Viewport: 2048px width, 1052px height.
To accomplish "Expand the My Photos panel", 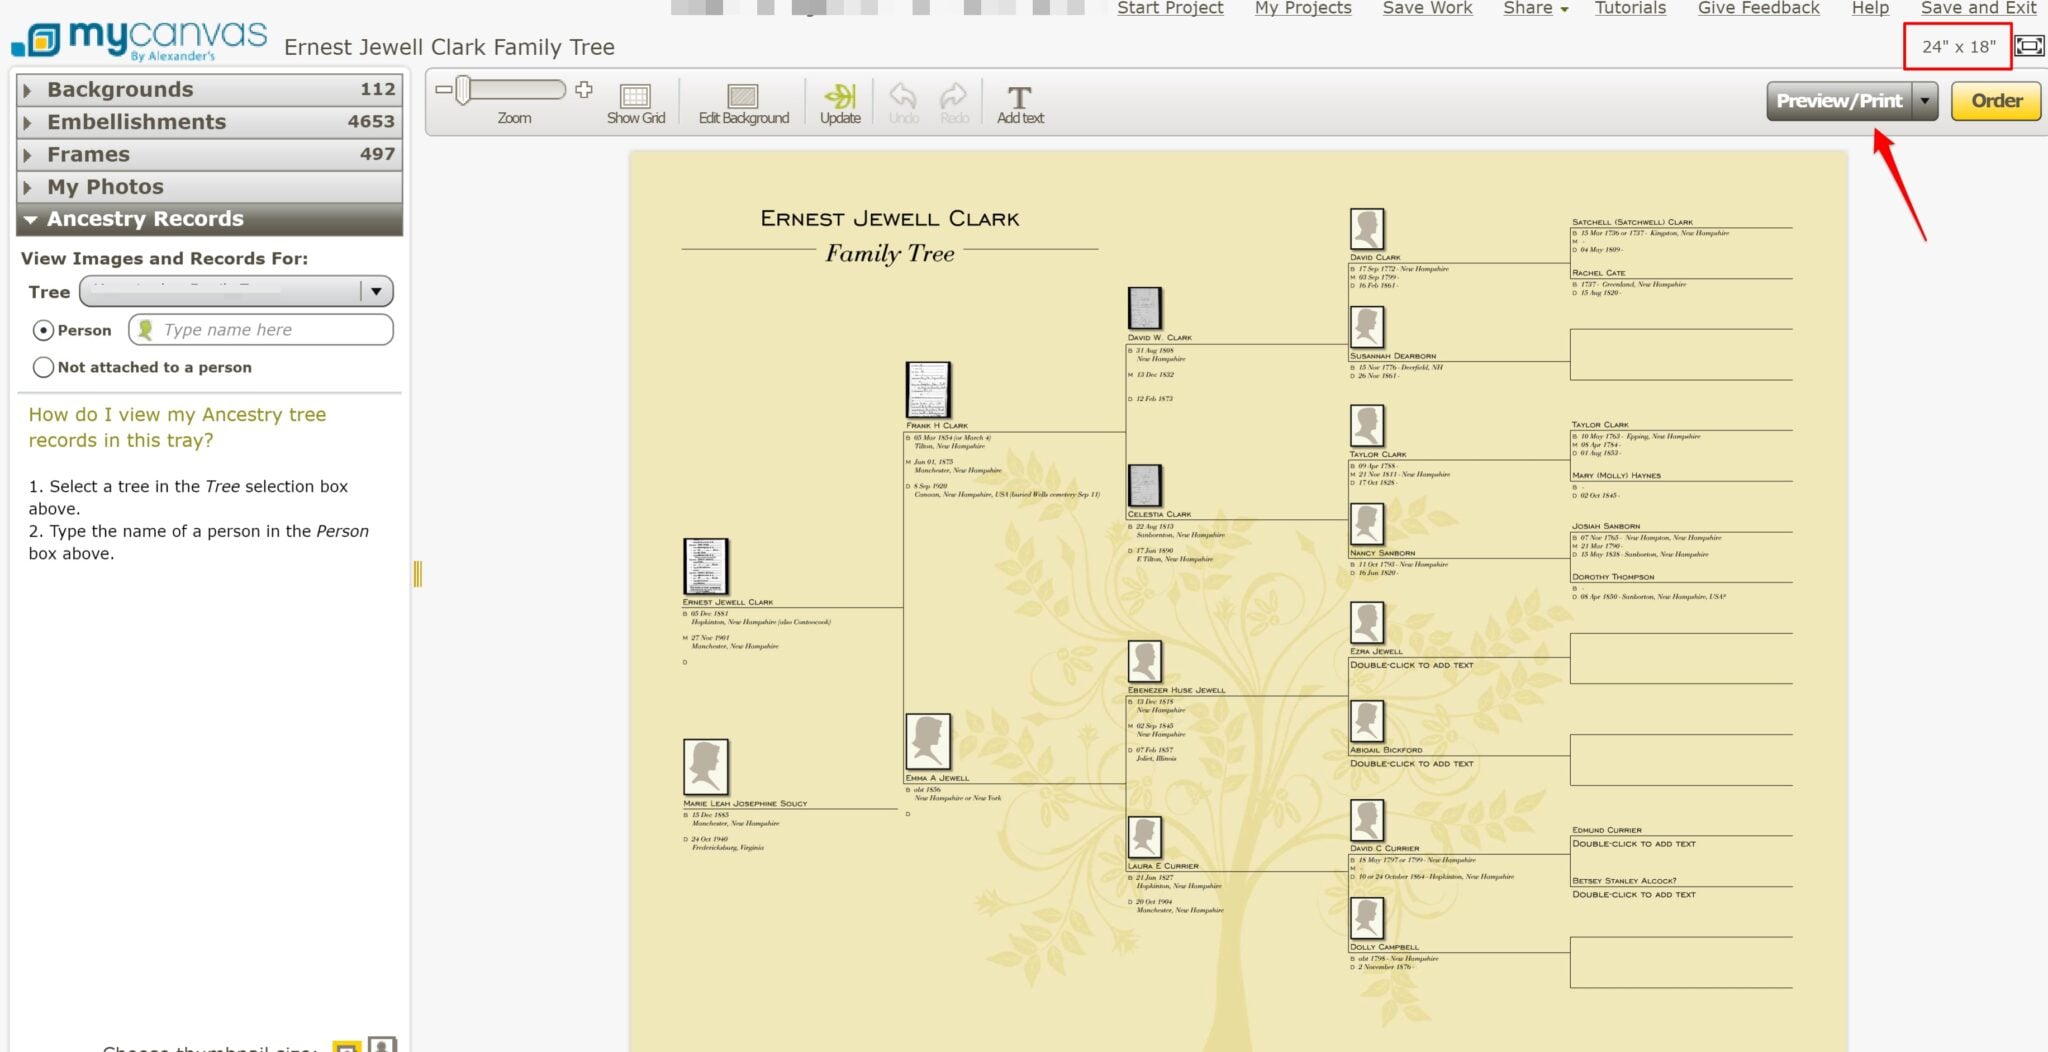I will coord(105,186).
